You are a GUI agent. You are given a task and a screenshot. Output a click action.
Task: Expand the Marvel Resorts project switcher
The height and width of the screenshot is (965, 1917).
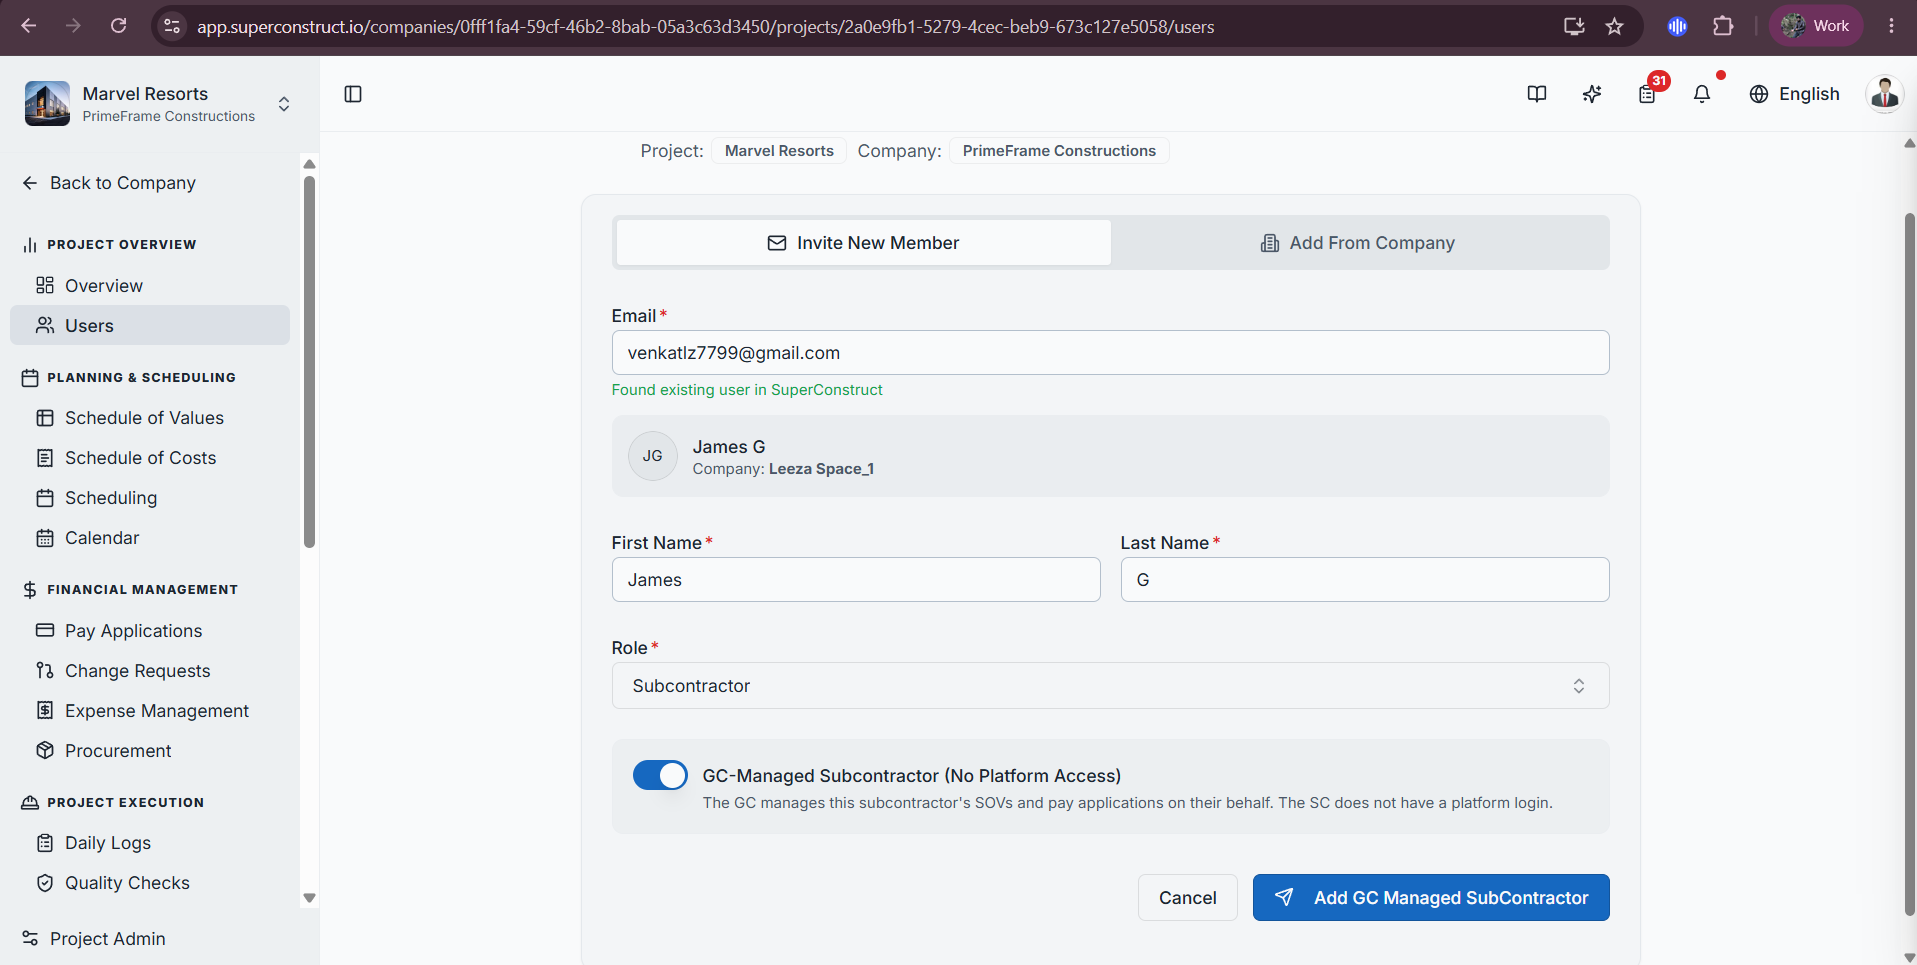point(284,104)
